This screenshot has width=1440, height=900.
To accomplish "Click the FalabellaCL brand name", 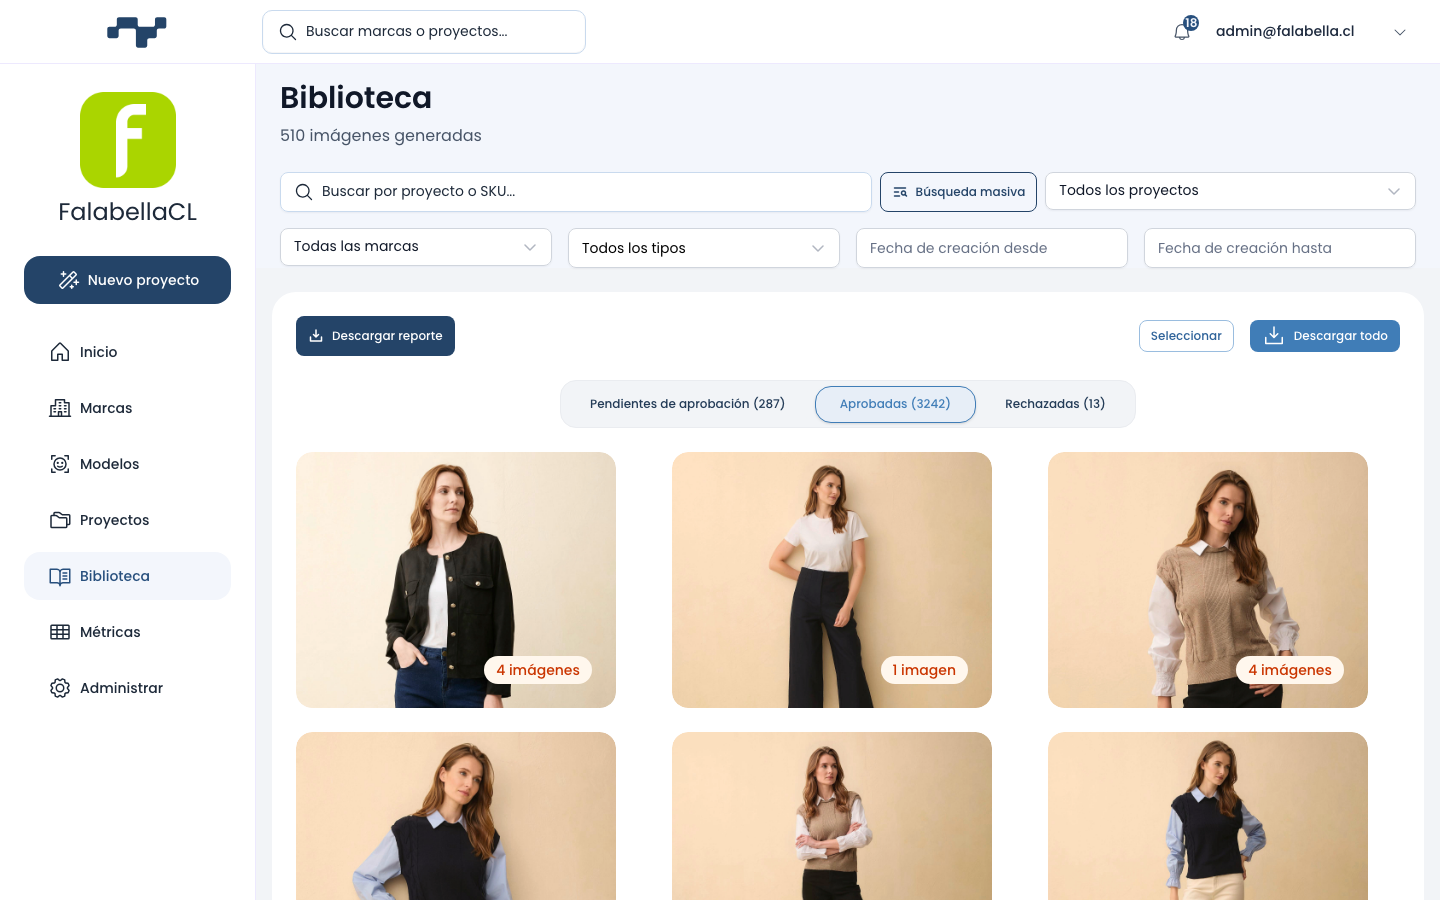I will 128,212.
